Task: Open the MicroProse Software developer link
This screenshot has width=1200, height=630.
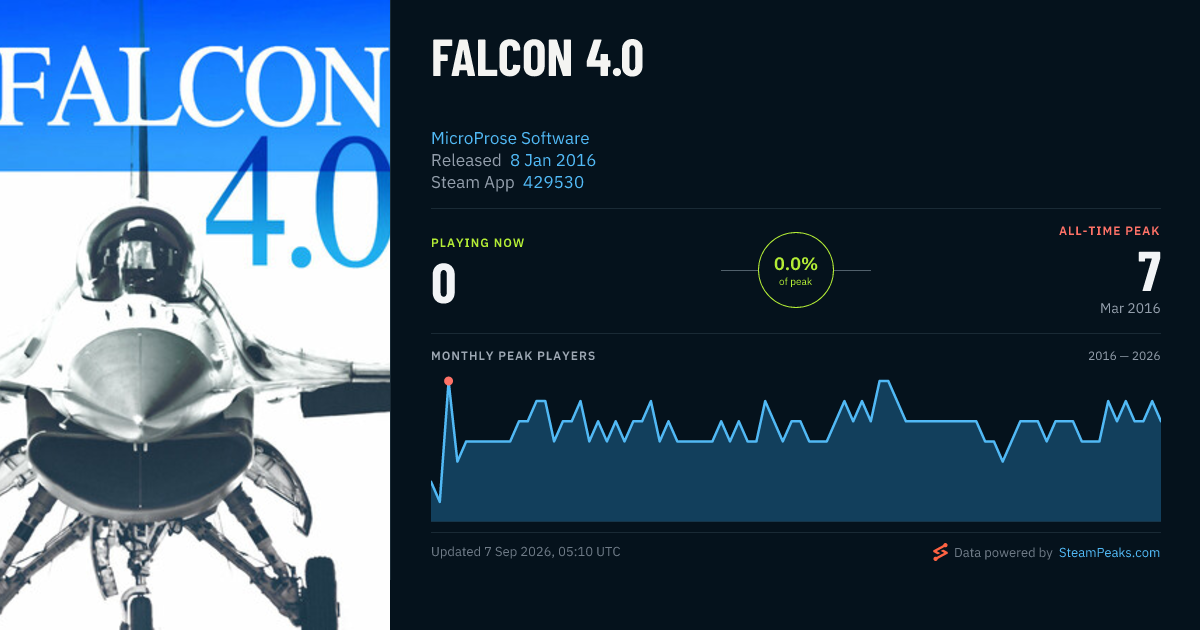Action: click(x=510, y=138)
